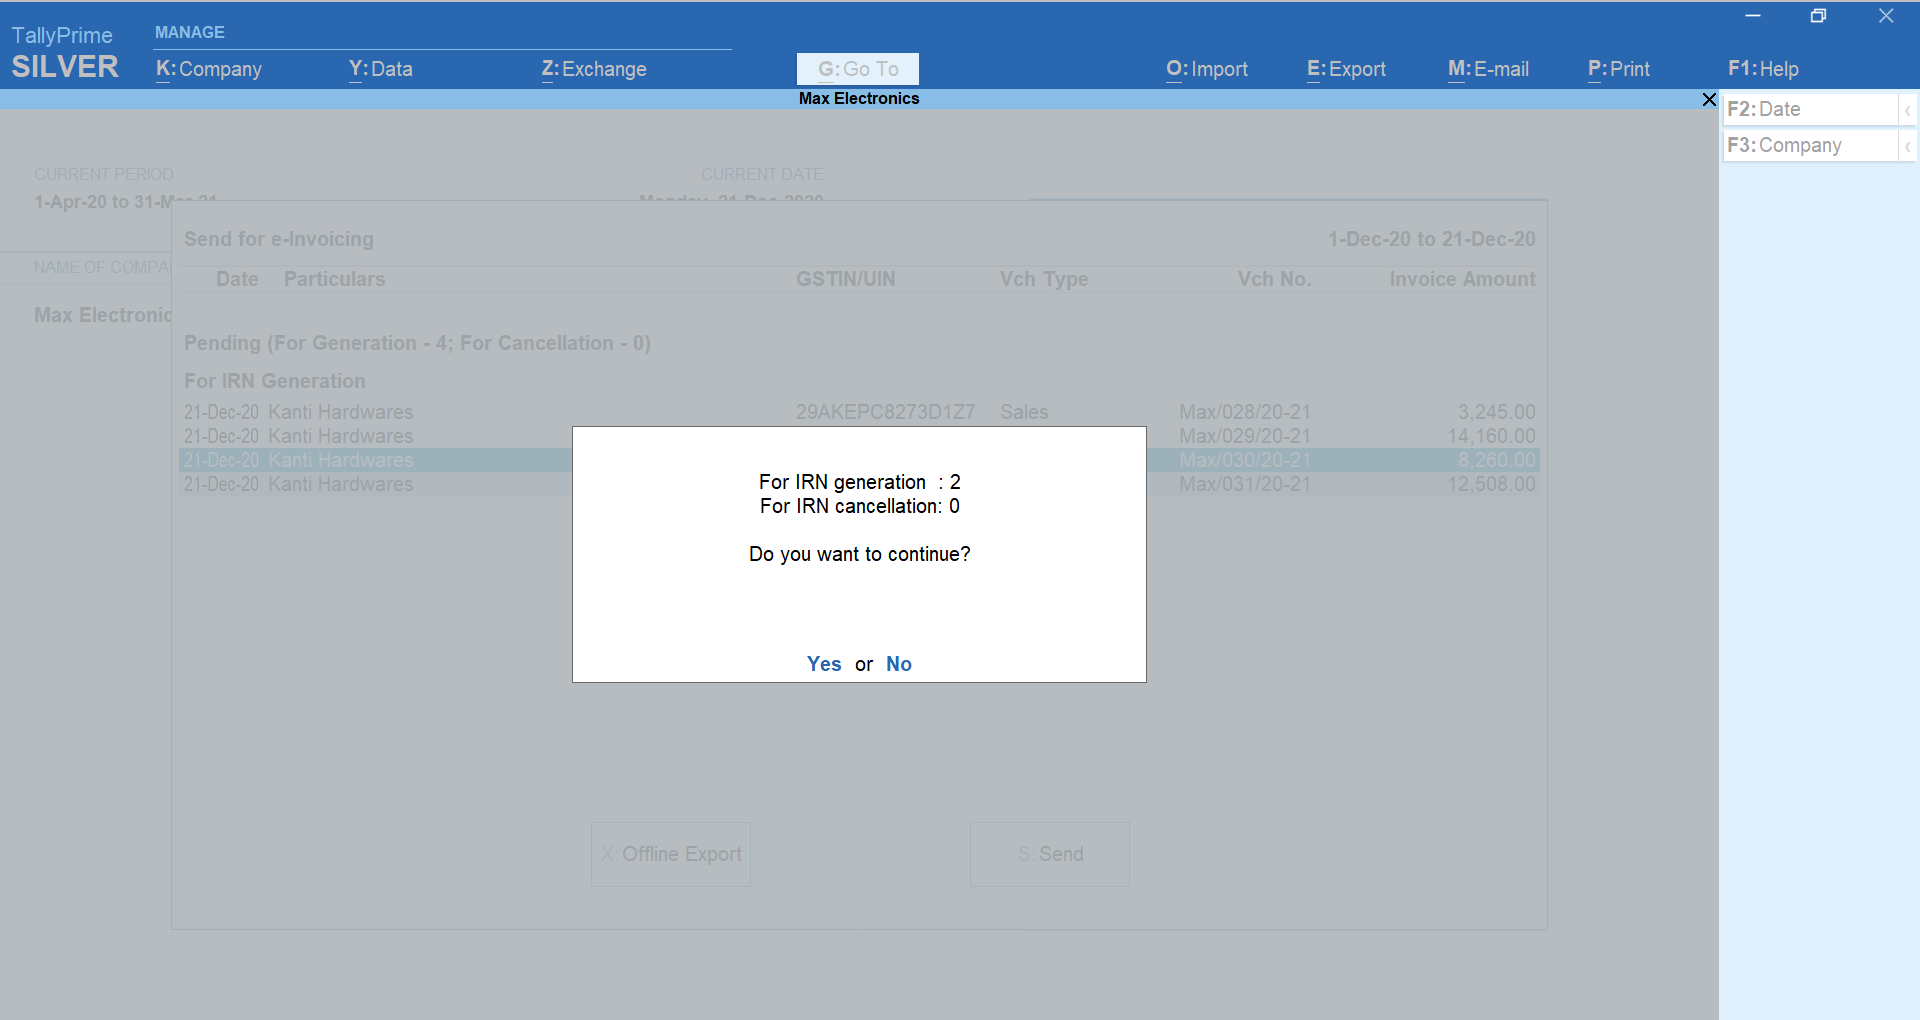1920x1020 pixels.
Task: Click the X:Offline Export button
Action: click(x=671, y=854)
